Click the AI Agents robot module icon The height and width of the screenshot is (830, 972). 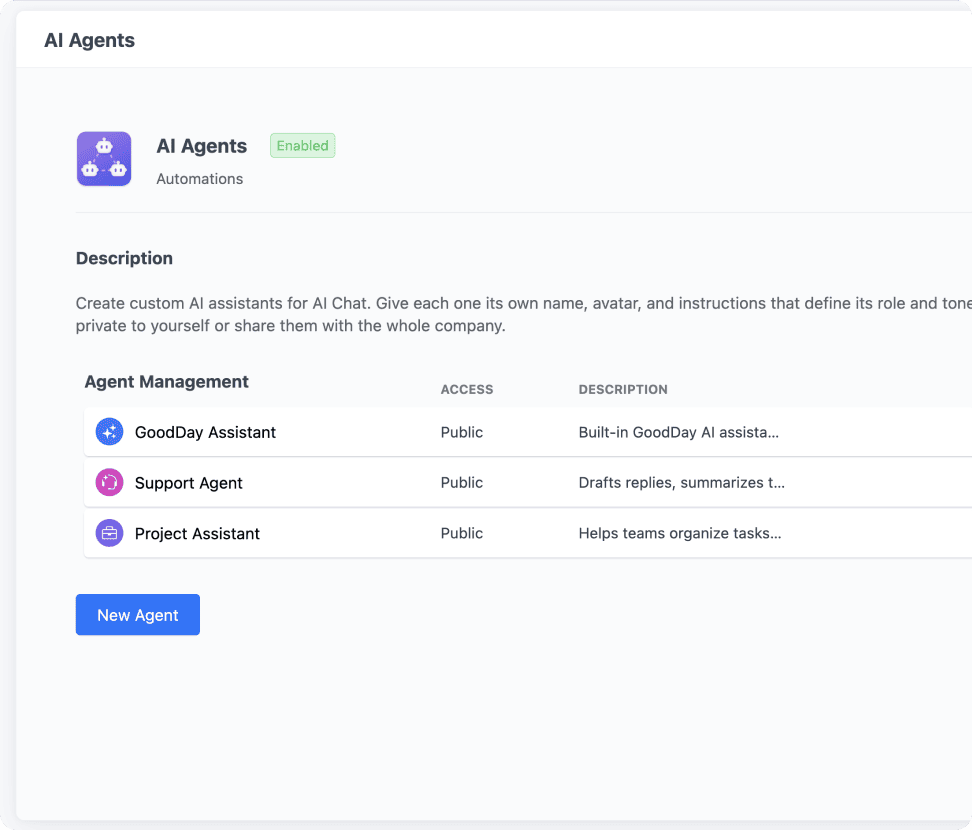pos(104,159)
